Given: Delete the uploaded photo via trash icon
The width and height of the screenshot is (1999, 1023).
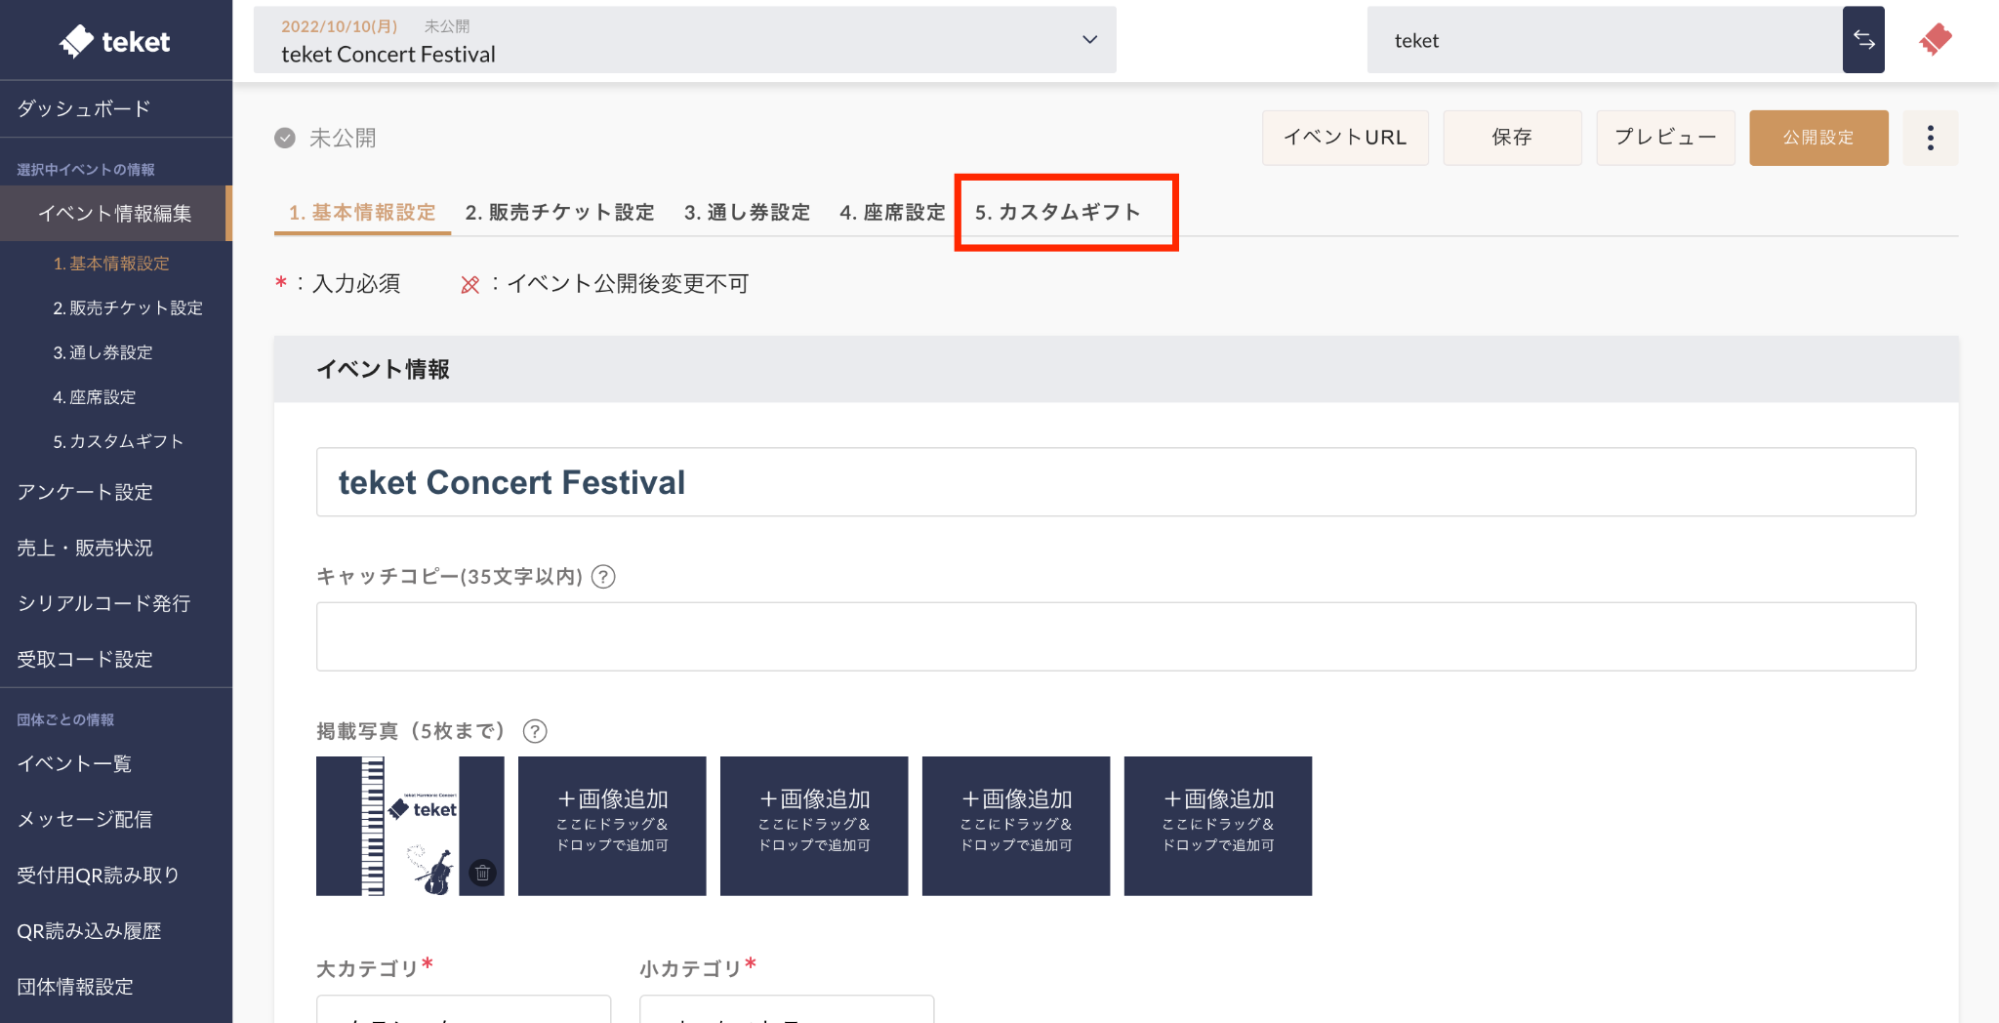Looking at the screenshot, I should coord(482,872).
